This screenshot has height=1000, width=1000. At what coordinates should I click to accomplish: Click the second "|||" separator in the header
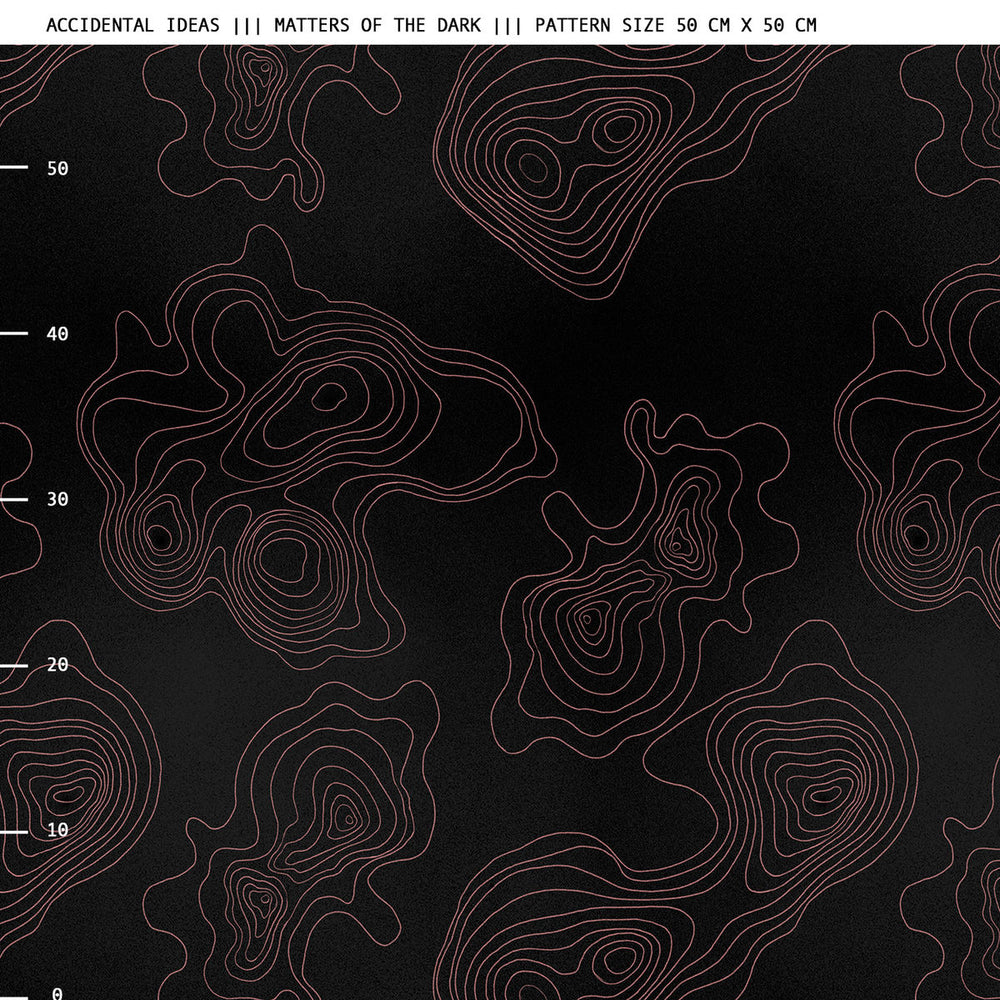point(508,25)
